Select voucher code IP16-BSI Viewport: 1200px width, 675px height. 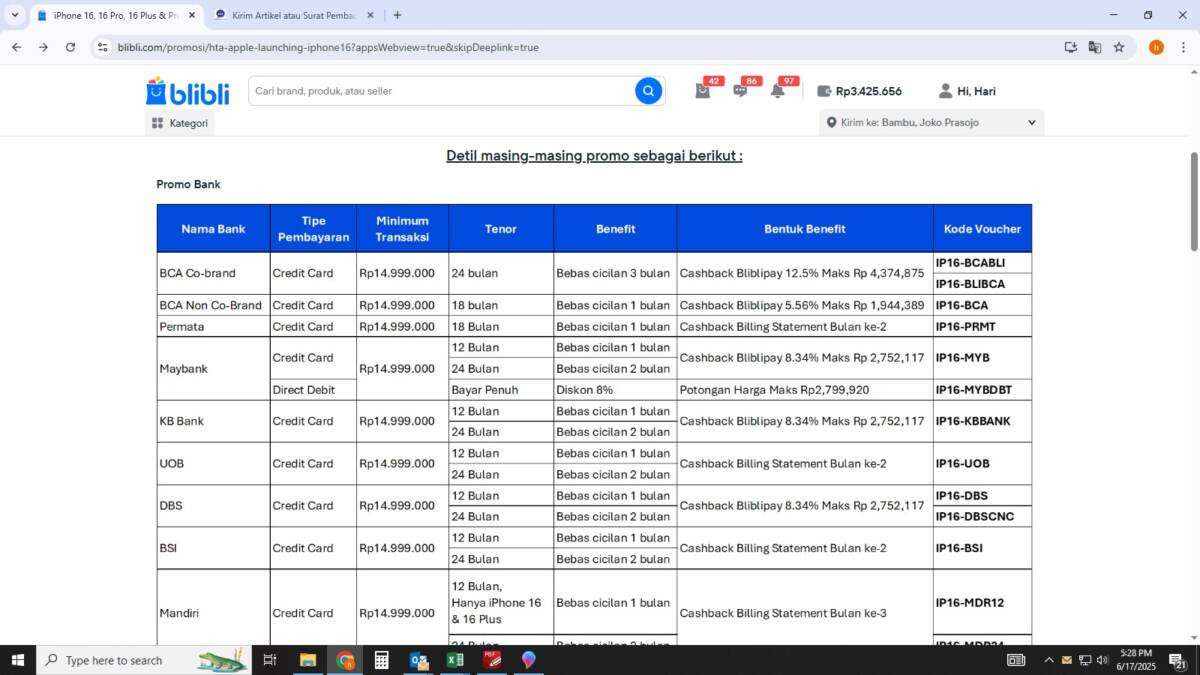[959, 548]
